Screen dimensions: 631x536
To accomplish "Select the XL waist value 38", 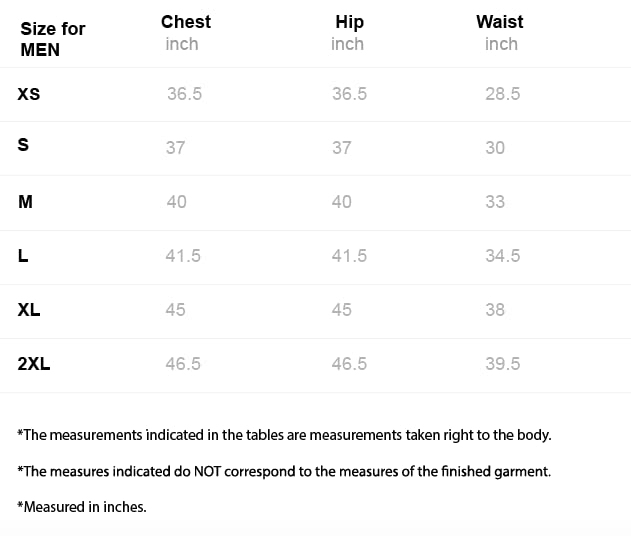I will coord(495,310).
